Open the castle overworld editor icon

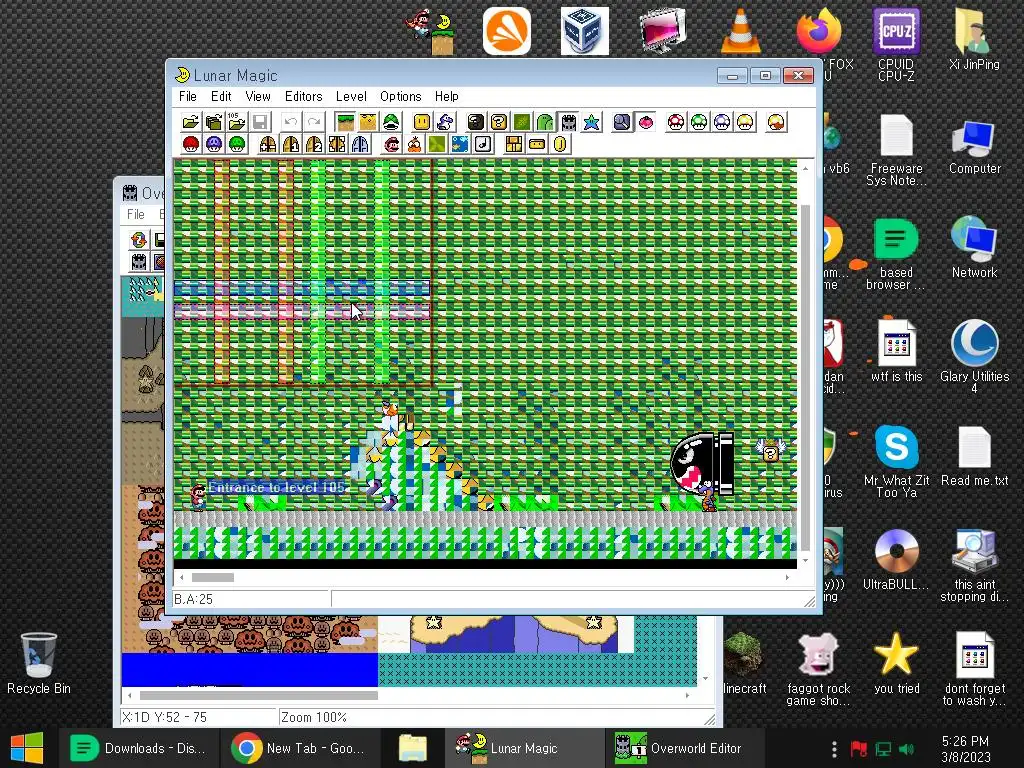point(568,122)
